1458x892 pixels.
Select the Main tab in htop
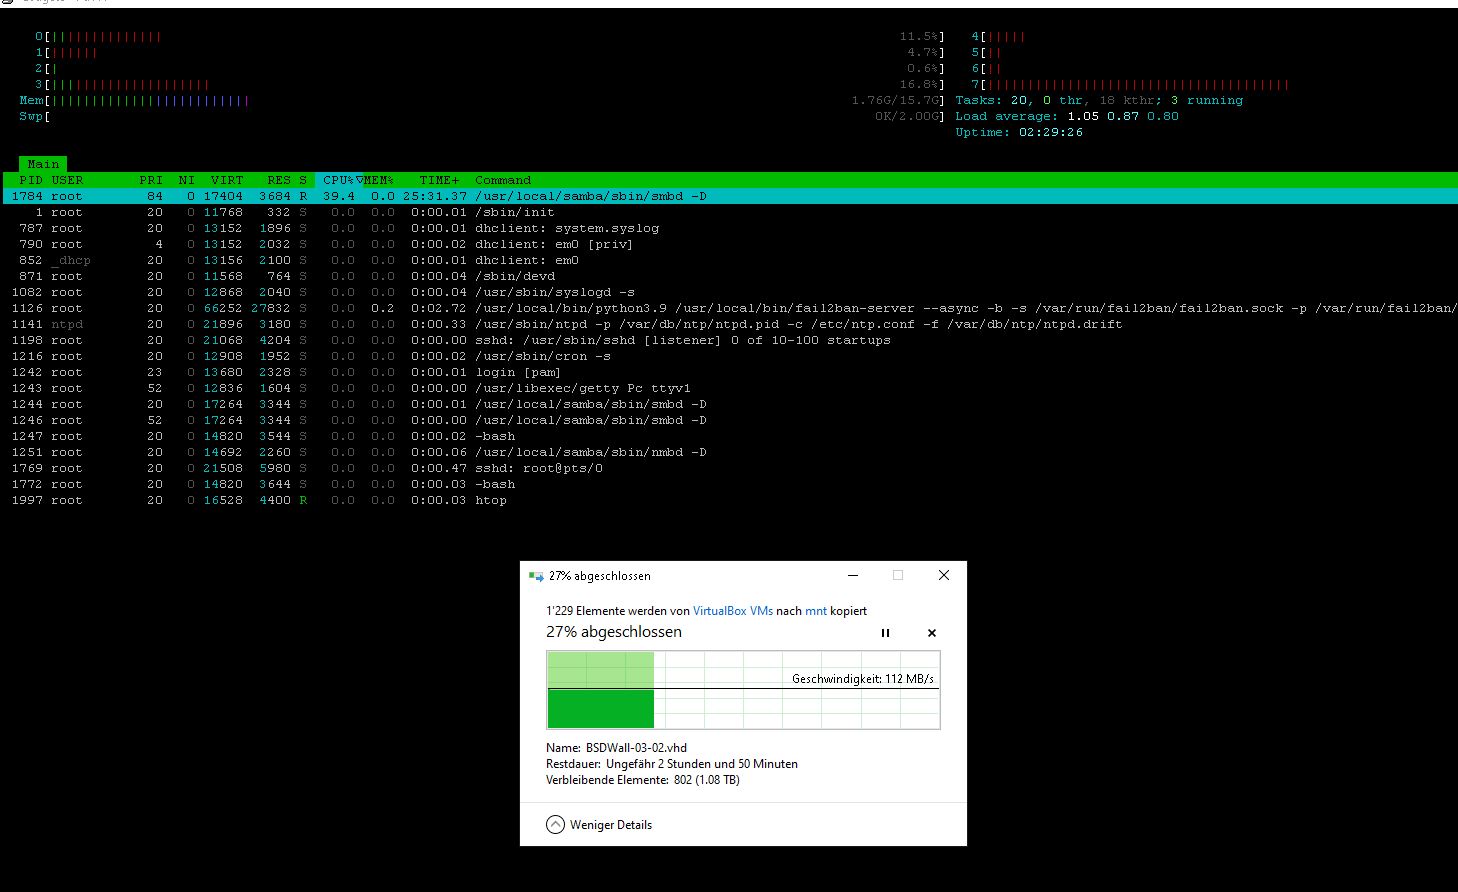click(43, 164)
